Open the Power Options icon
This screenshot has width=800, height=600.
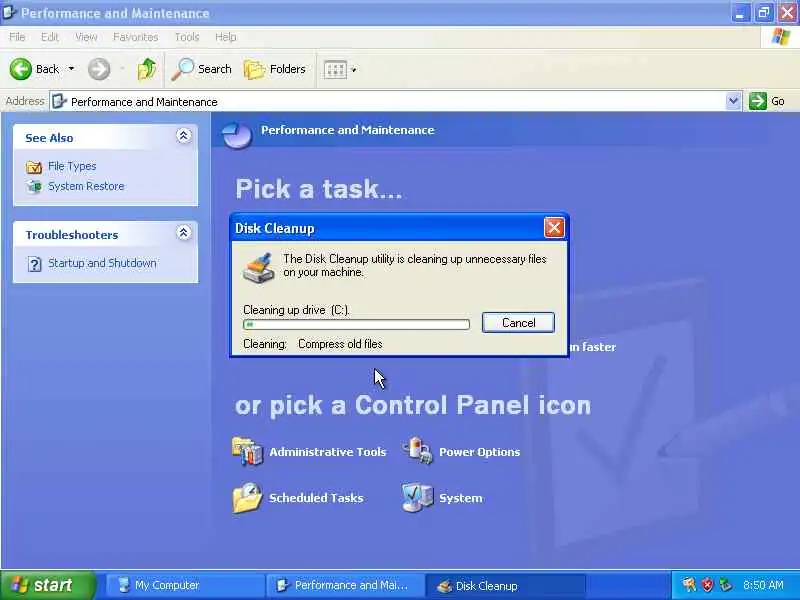(418, 451)
